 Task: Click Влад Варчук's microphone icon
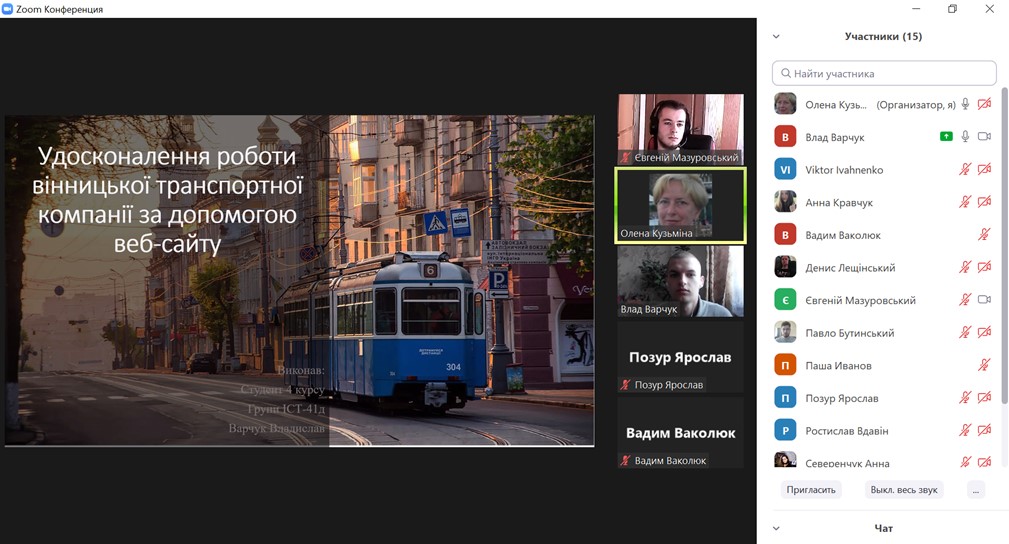pyautogui.click(x=965, y=137)
